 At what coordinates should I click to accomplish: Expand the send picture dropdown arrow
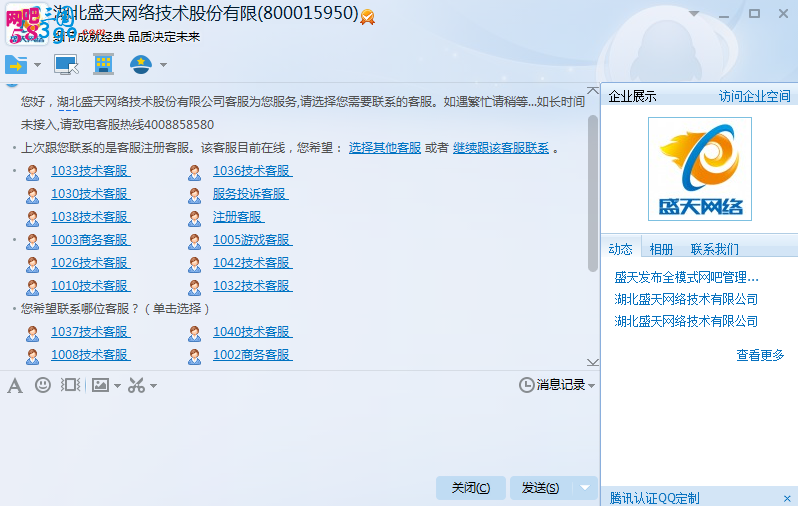(117, 386)
